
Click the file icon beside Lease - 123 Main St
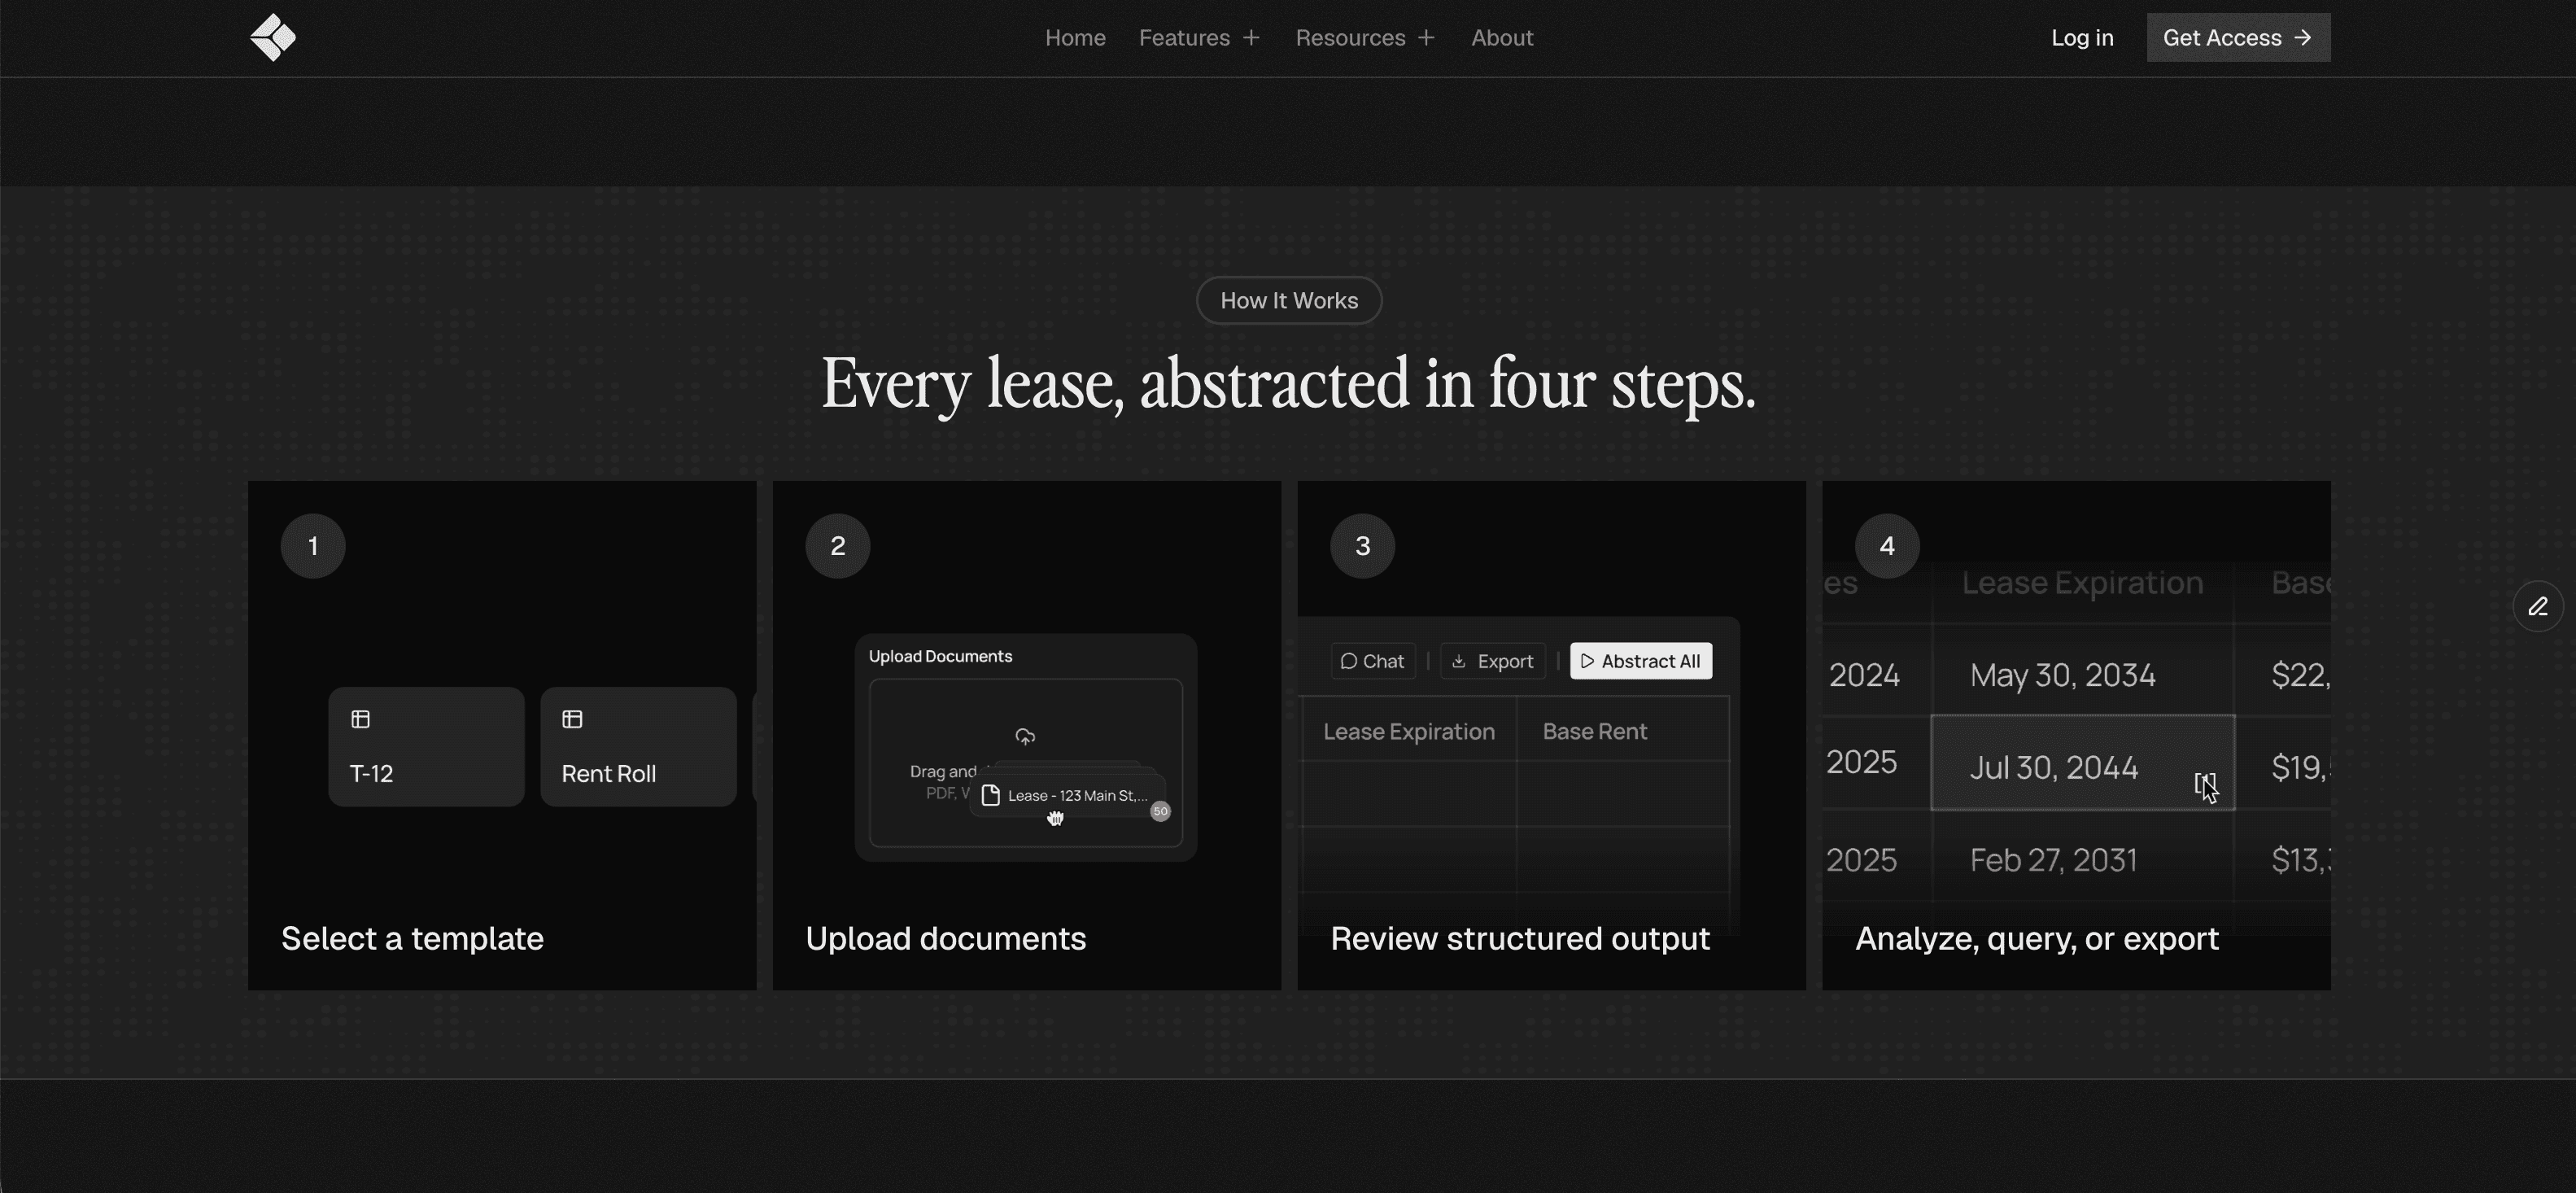[x=991, y=795]
